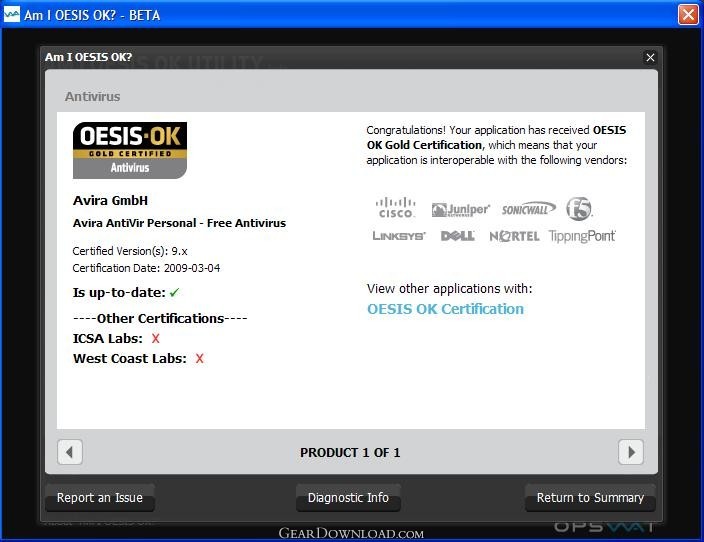Open the OESIS OK Certification link
Viewport: 704px width, 542px height.
445,309
